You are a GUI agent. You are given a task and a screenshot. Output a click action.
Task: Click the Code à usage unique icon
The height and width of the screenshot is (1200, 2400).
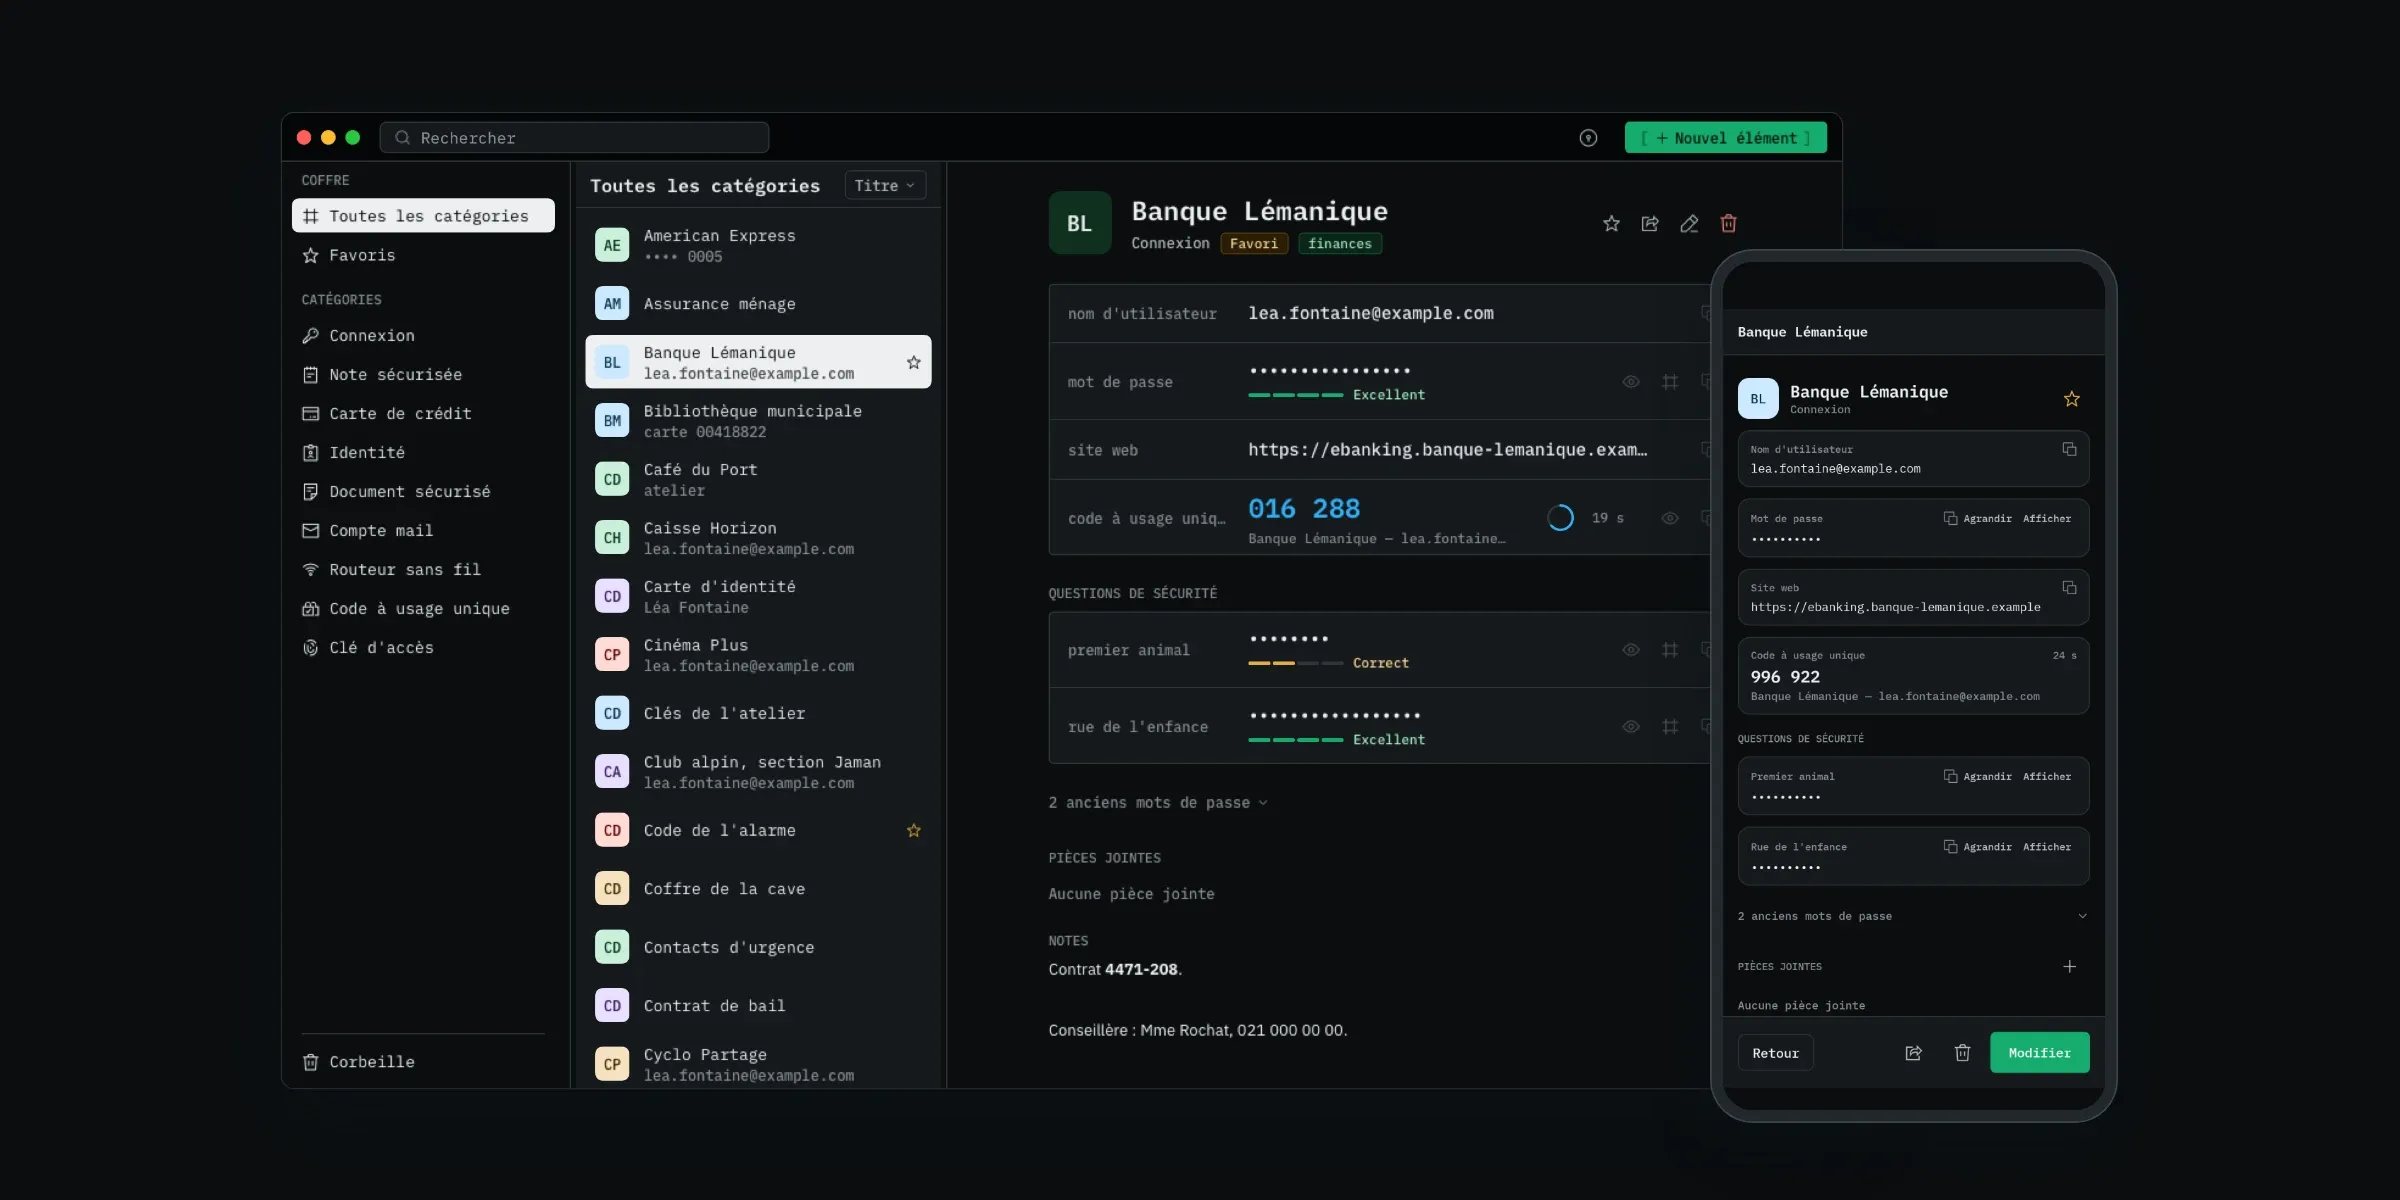click(x=311, y=608)
